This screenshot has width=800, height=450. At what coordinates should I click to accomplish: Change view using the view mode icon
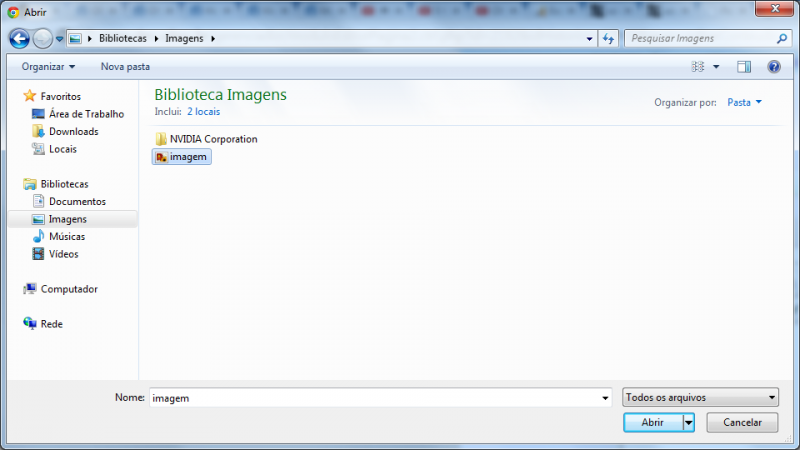point(698,67)
